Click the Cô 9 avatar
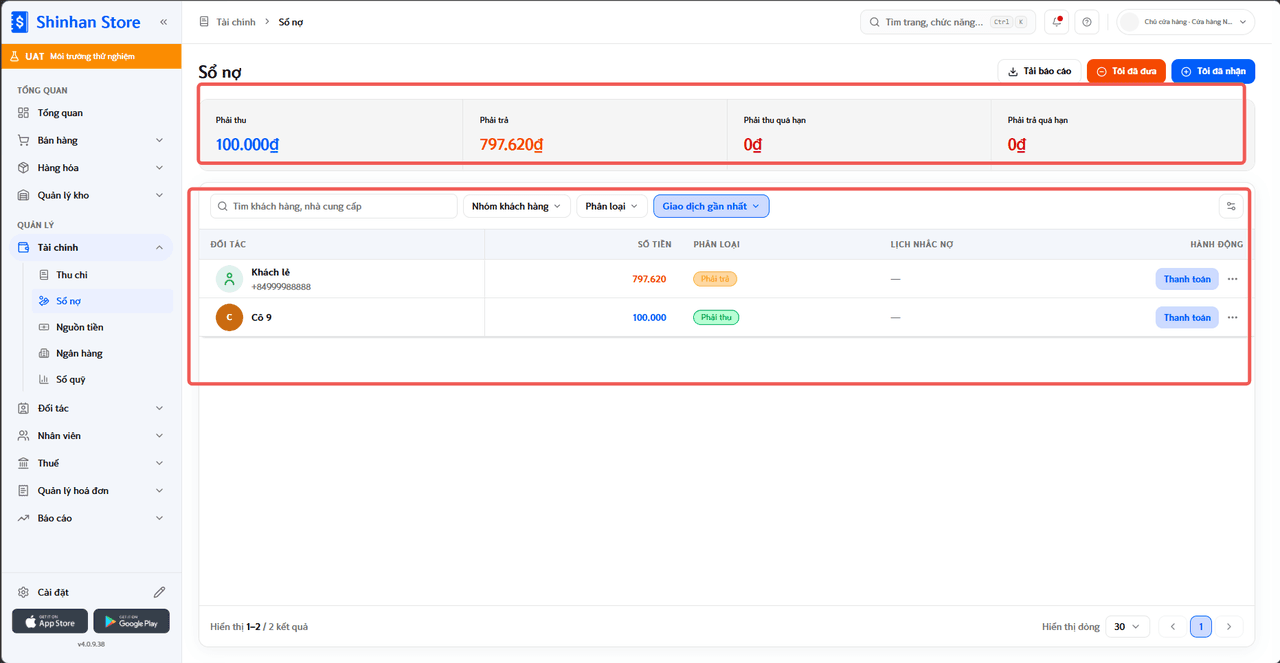Image resolution: width=1280 pixels, height=663 pixels. click(229, 317)
